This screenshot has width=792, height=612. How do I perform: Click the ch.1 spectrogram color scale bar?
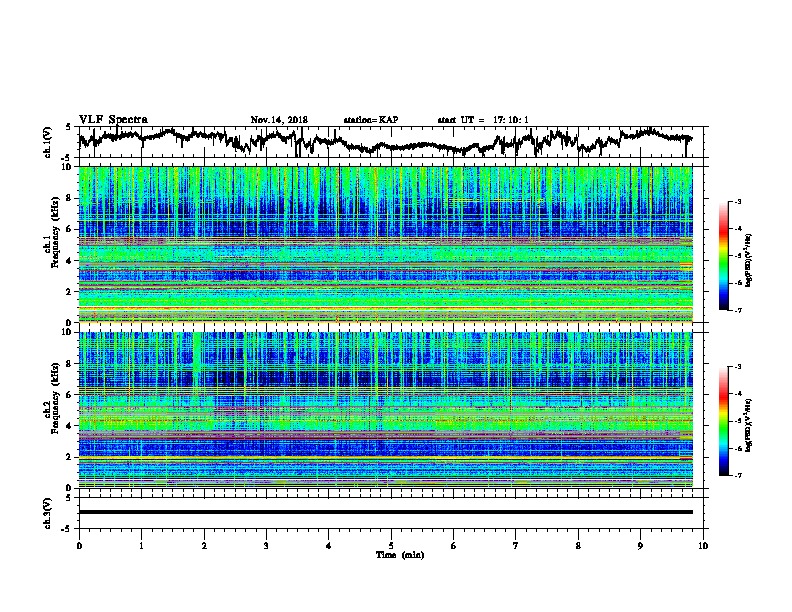pyautogui.click(x=723, y=256)
